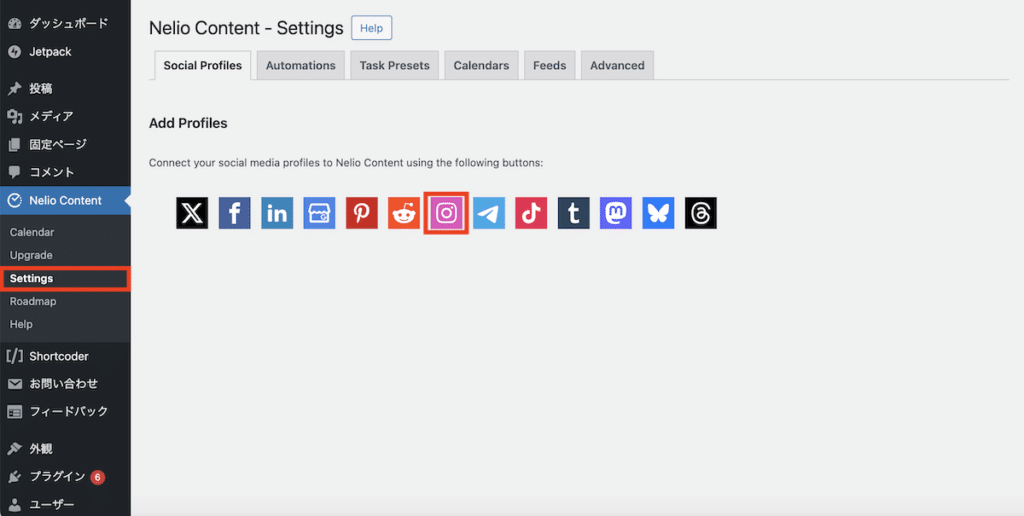Add a Mastodon profile
The height and width of the screenshot is (516, 1024).
point(616,213)
